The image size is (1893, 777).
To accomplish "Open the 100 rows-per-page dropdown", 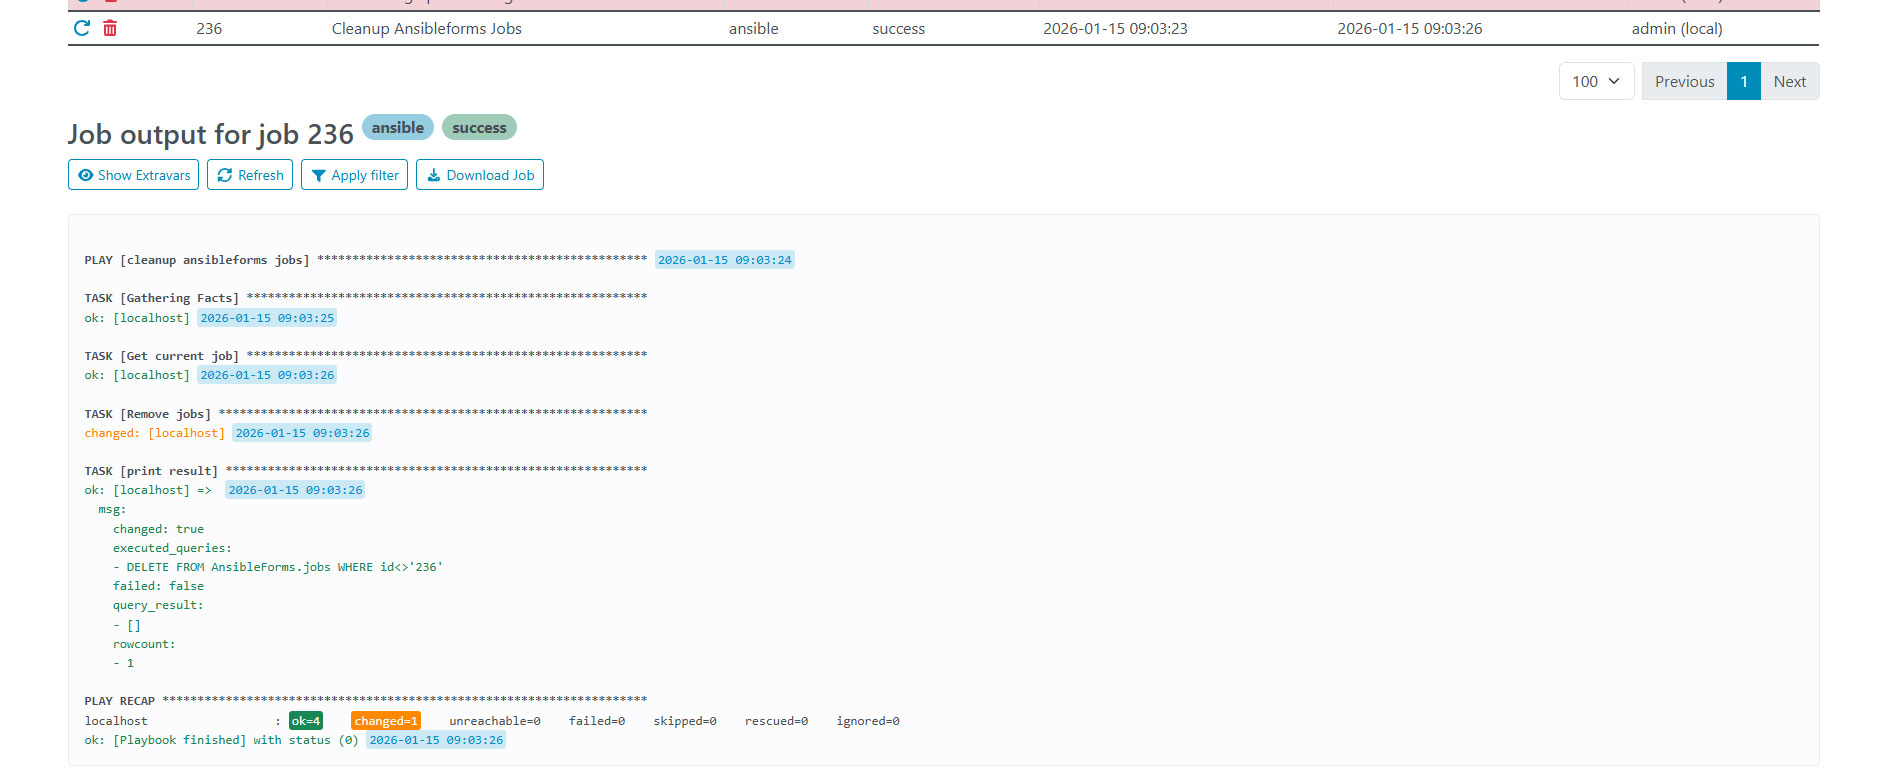I will [1596, 81].
